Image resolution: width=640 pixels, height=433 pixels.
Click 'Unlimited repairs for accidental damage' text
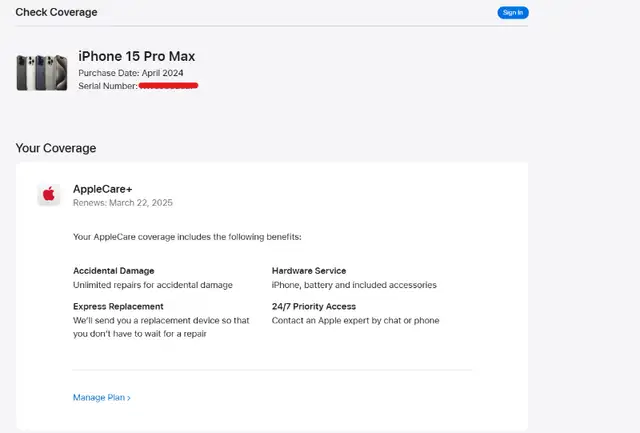(153, 285)
